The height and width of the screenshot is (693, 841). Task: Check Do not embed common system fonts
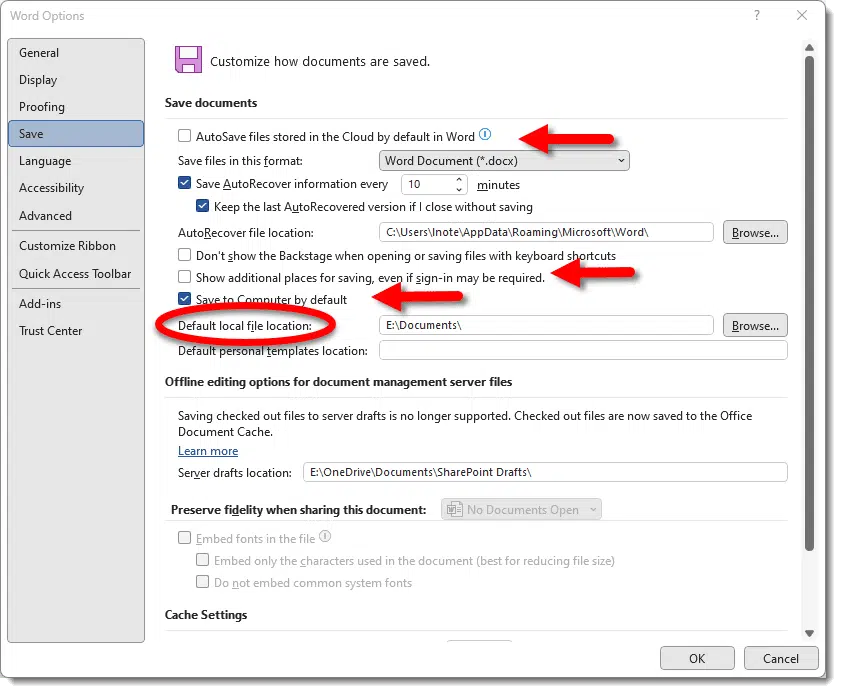coord(202,582)
